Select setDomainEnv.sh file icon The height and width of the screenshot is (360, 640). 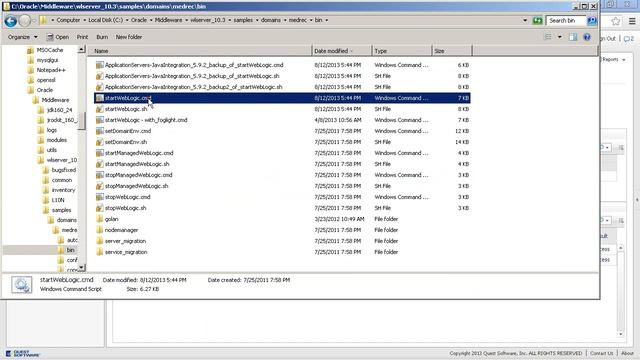click(100, 142)
